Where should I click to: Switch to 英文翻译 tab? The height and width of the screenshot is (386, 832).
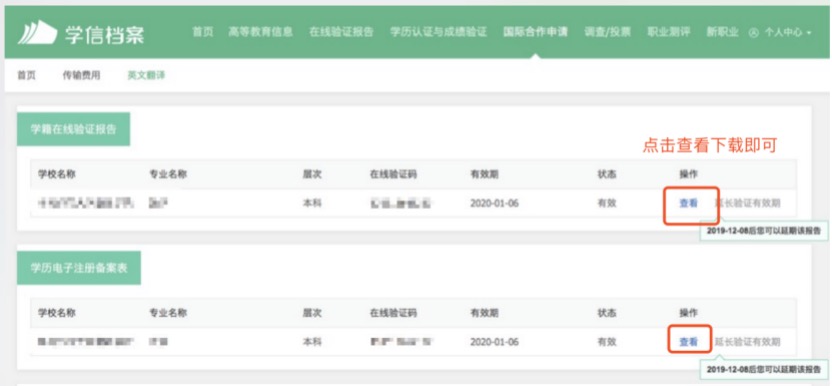pyautogui.click(x=146, y=75)
